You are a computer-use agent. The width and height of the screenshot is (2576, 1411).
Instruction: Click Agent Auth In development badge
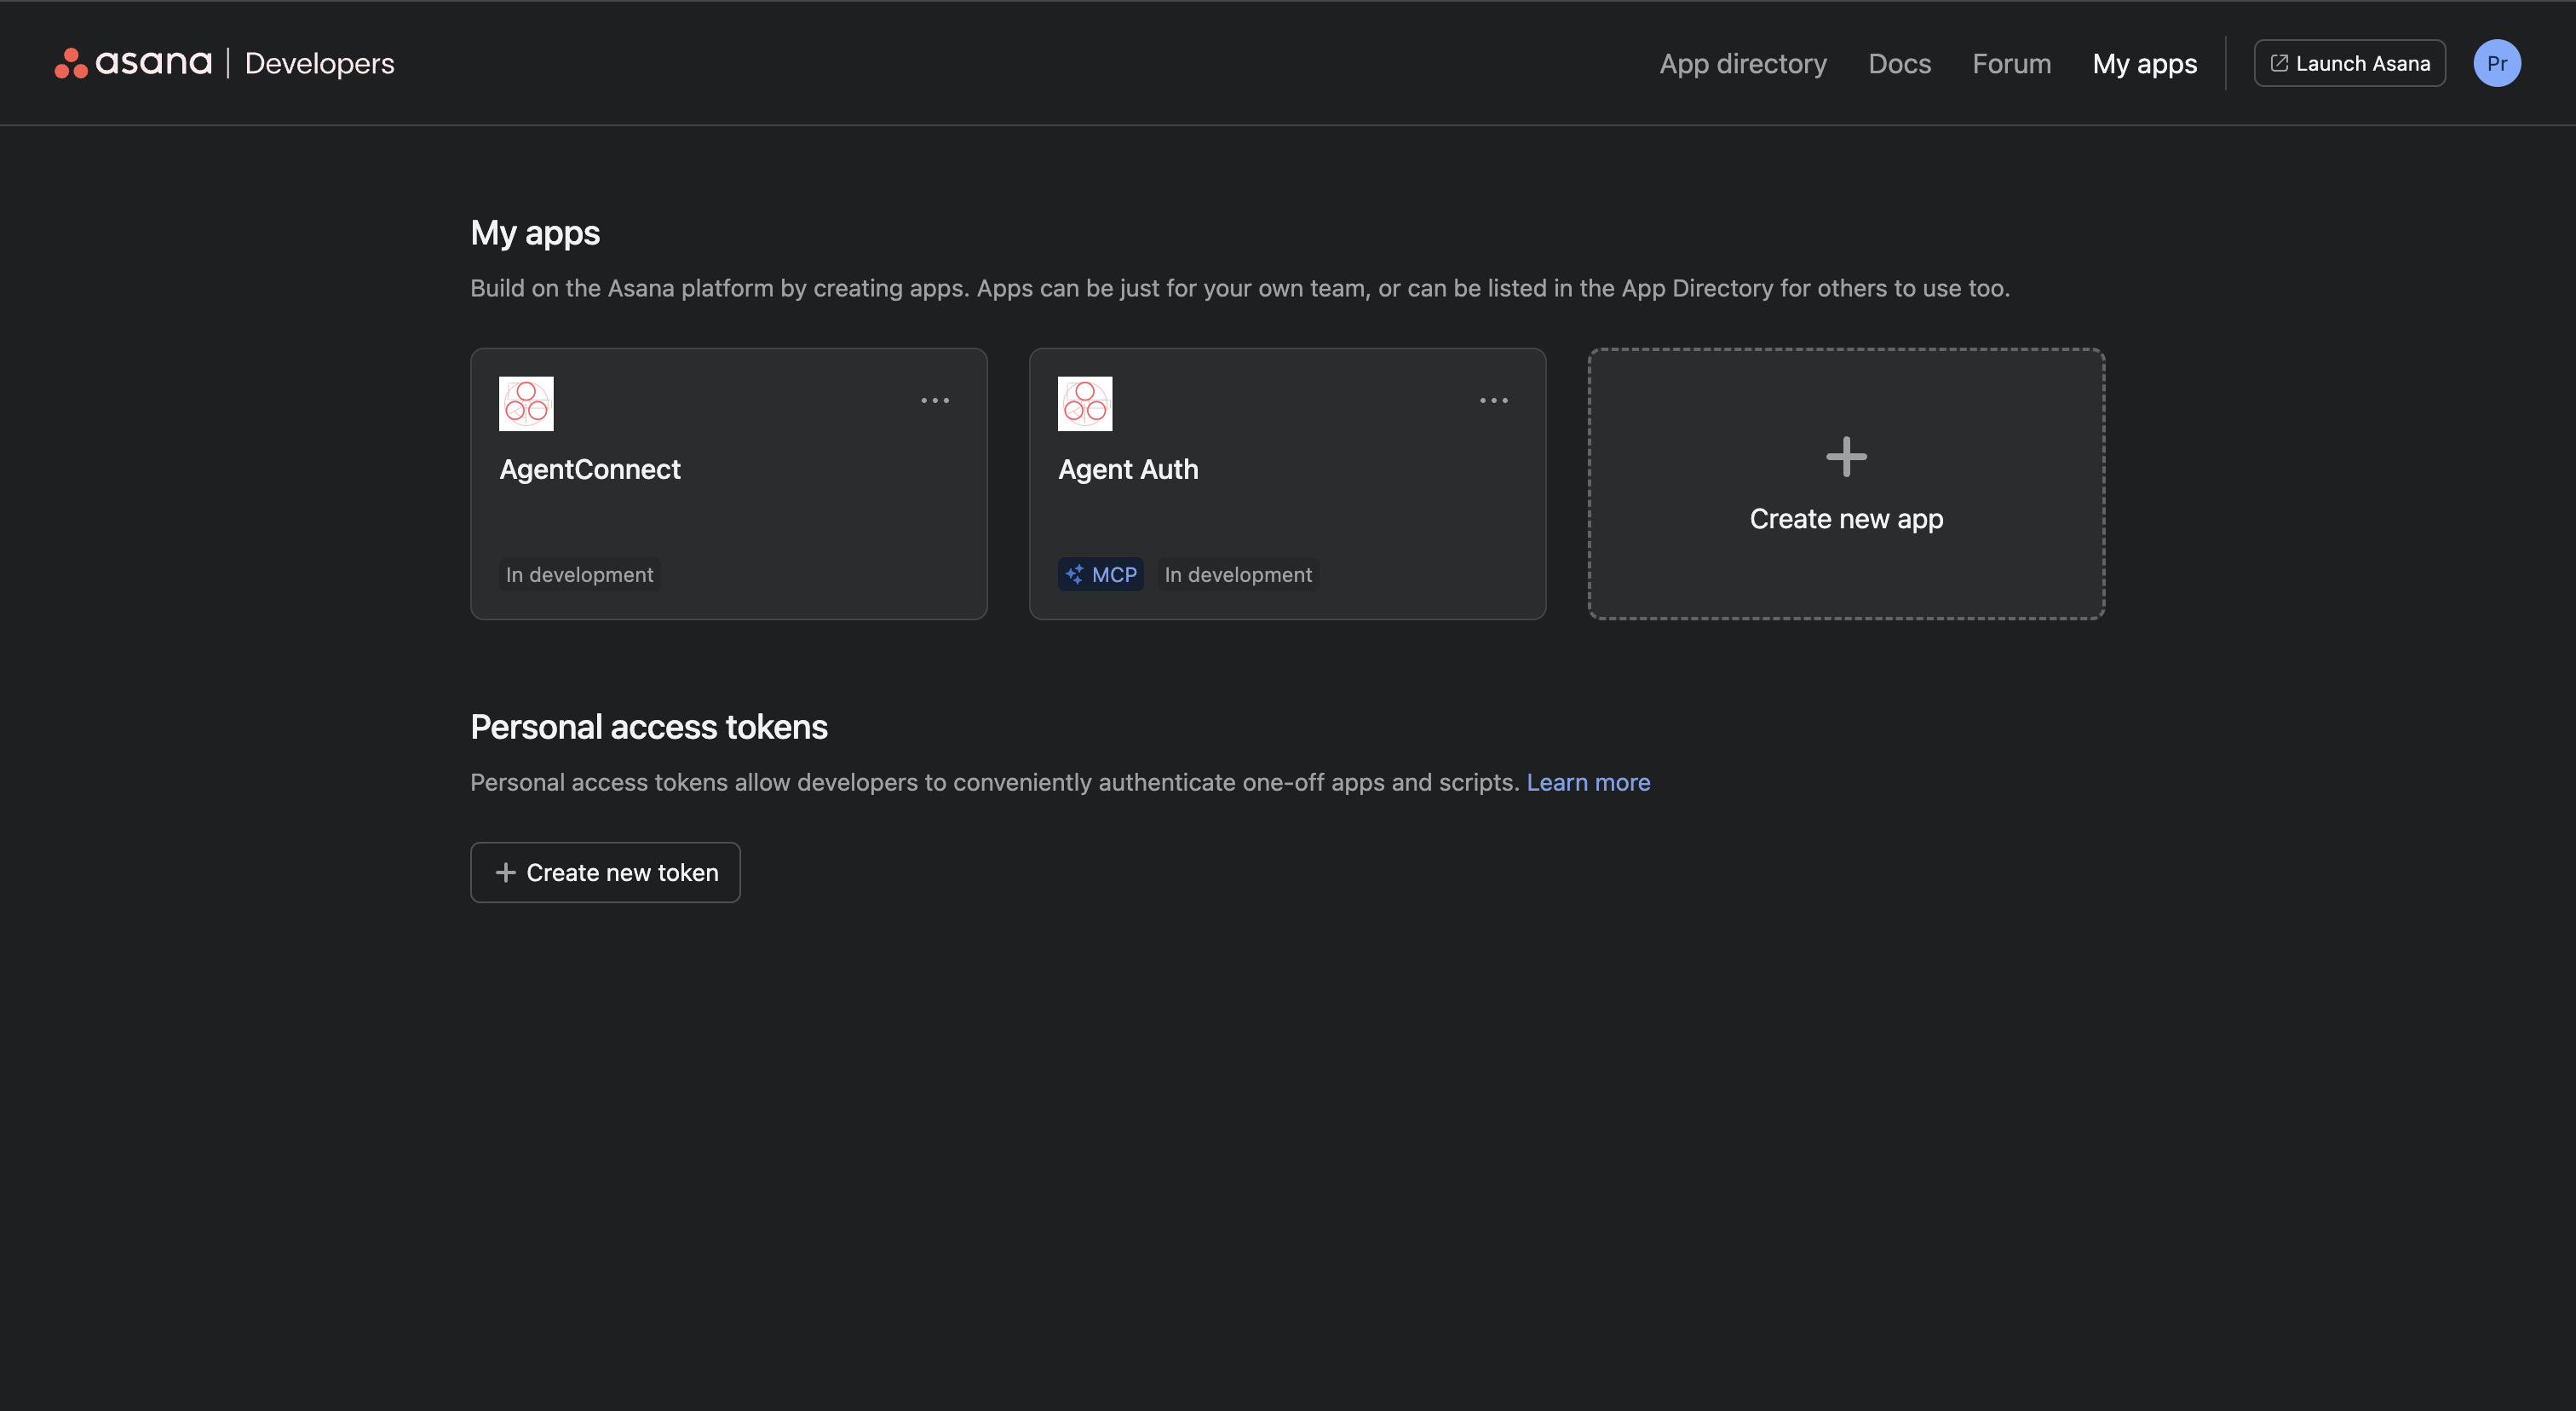(x=1238, y=574)
